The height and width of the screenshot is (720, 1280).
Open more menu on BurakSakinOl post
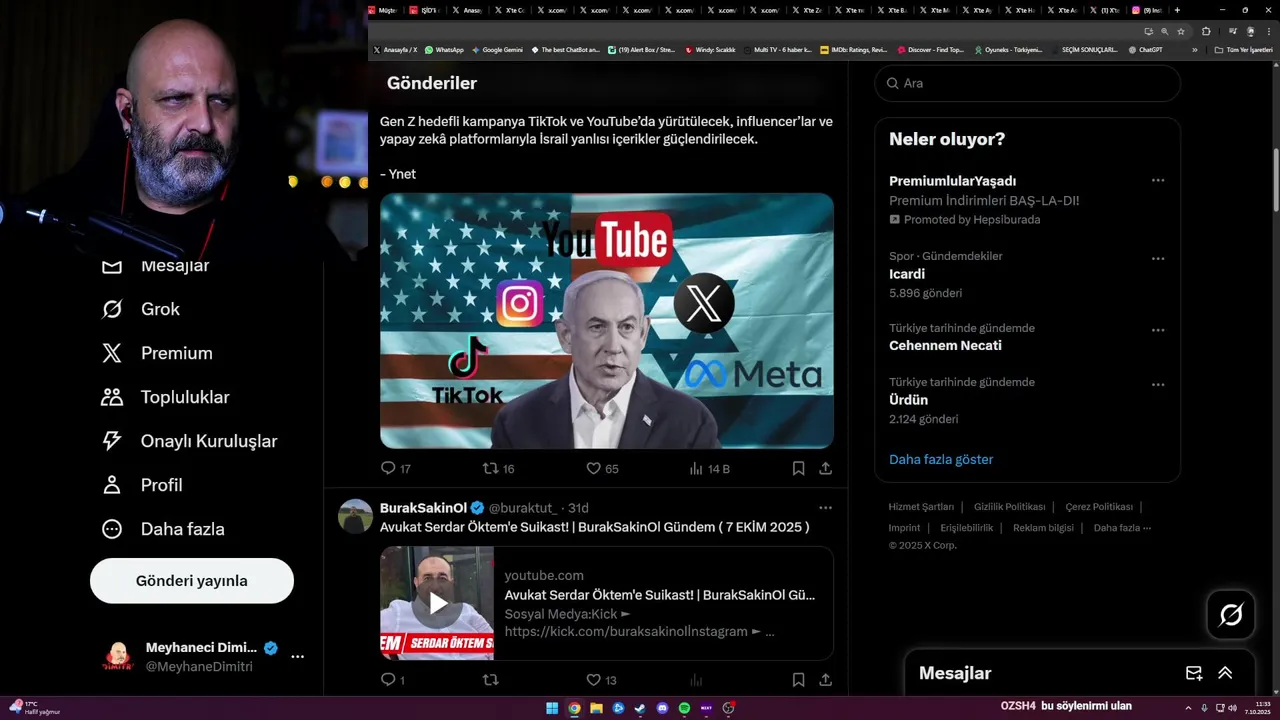click(x=825, y=508)
